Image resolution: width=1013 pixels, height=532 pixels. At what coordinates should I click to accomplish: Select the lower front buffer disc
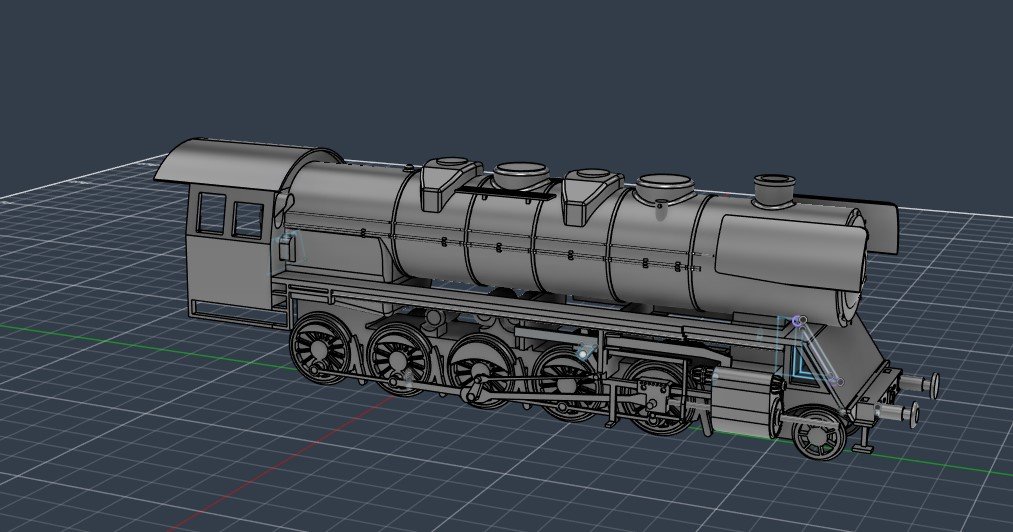(915, 412)
